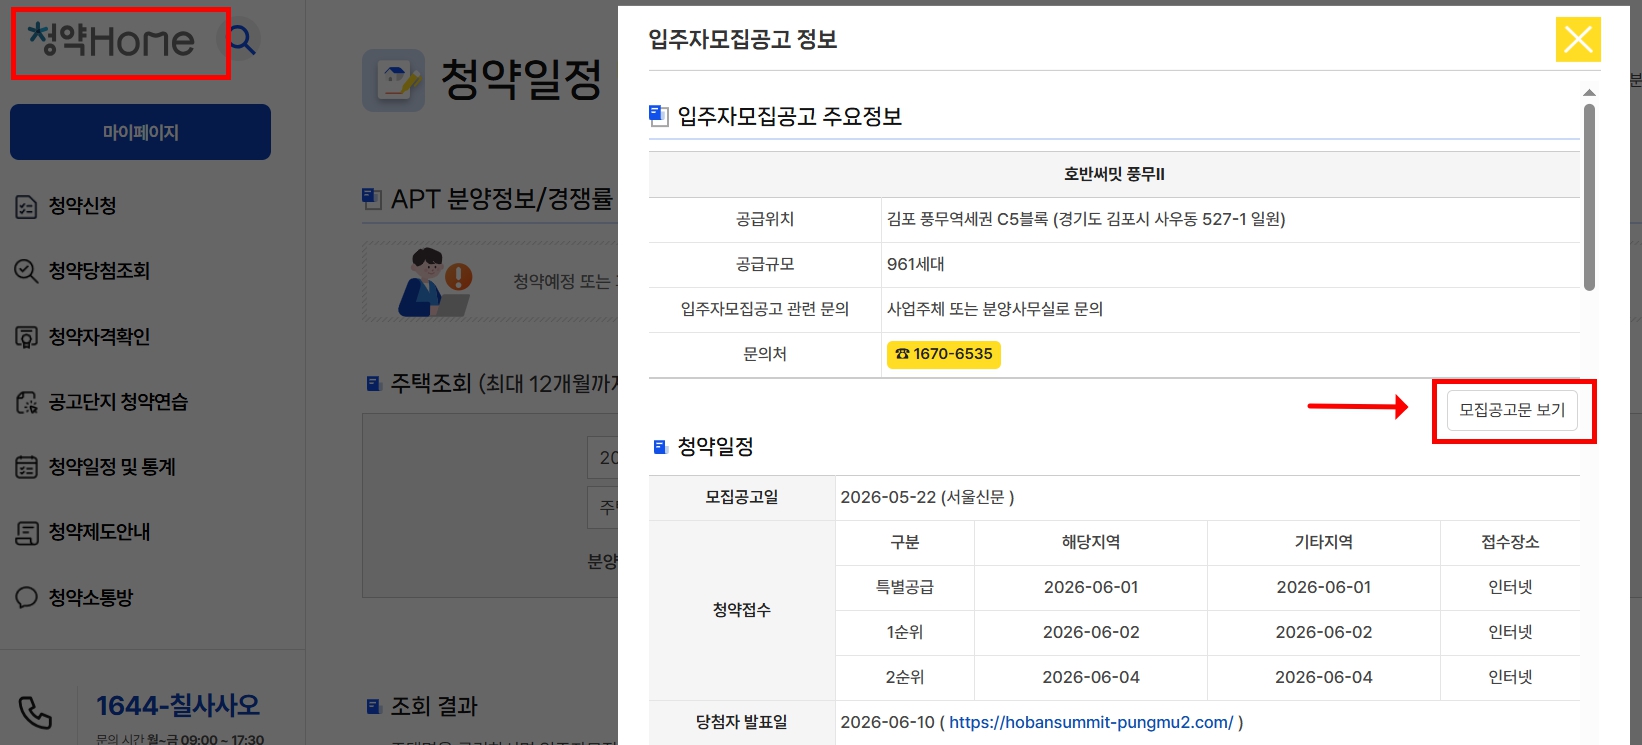Click the 청약일정 및 통계 calendar icon
The height and width of the screenshot is (745, 1642).
(x=26, y=467)
